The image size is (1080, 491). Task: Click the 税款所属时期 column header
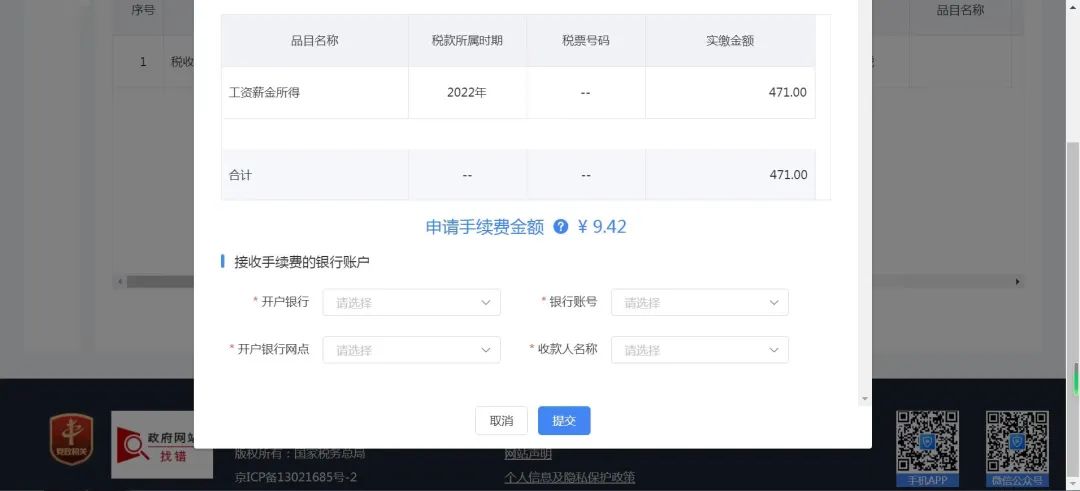(467, 41)
